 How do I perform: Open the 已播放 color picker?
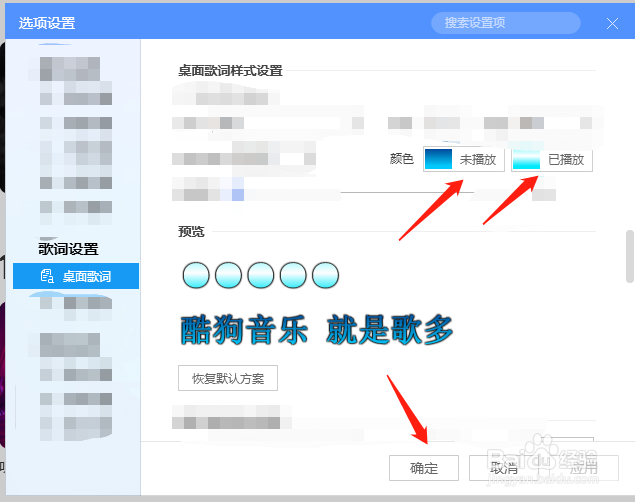click(552, 160)
